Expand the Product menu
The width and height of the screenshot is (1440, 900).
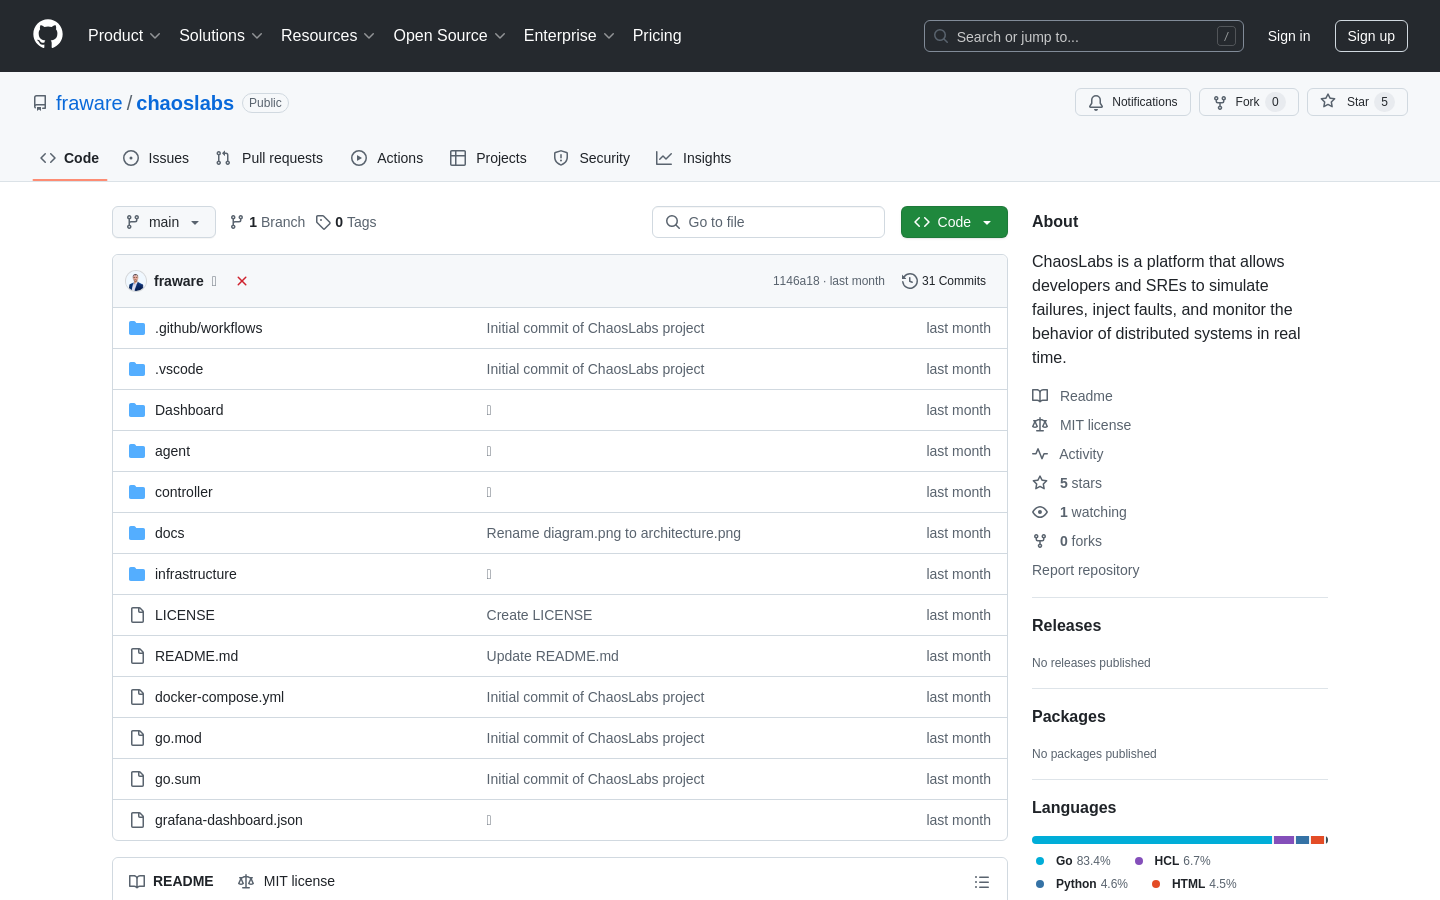[x=124, y=35]
